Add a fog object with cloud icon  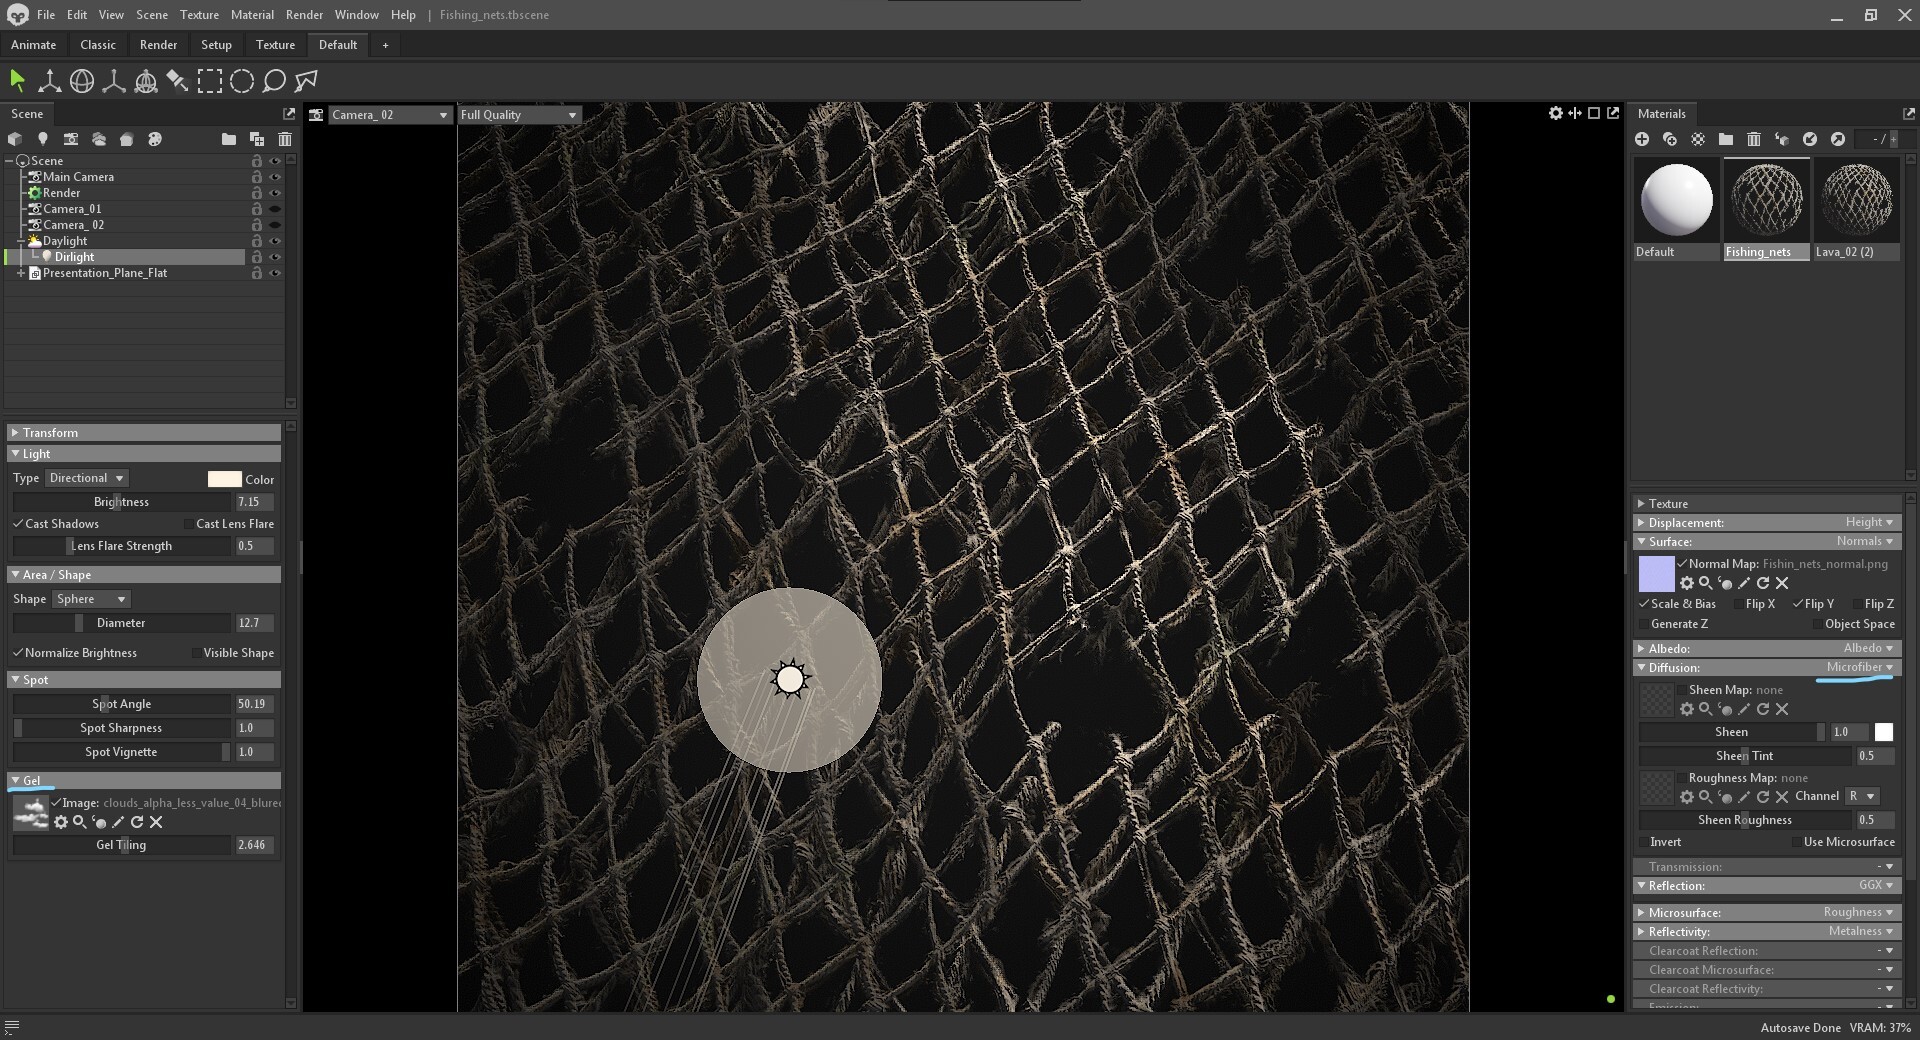click(x=99, y=139)
